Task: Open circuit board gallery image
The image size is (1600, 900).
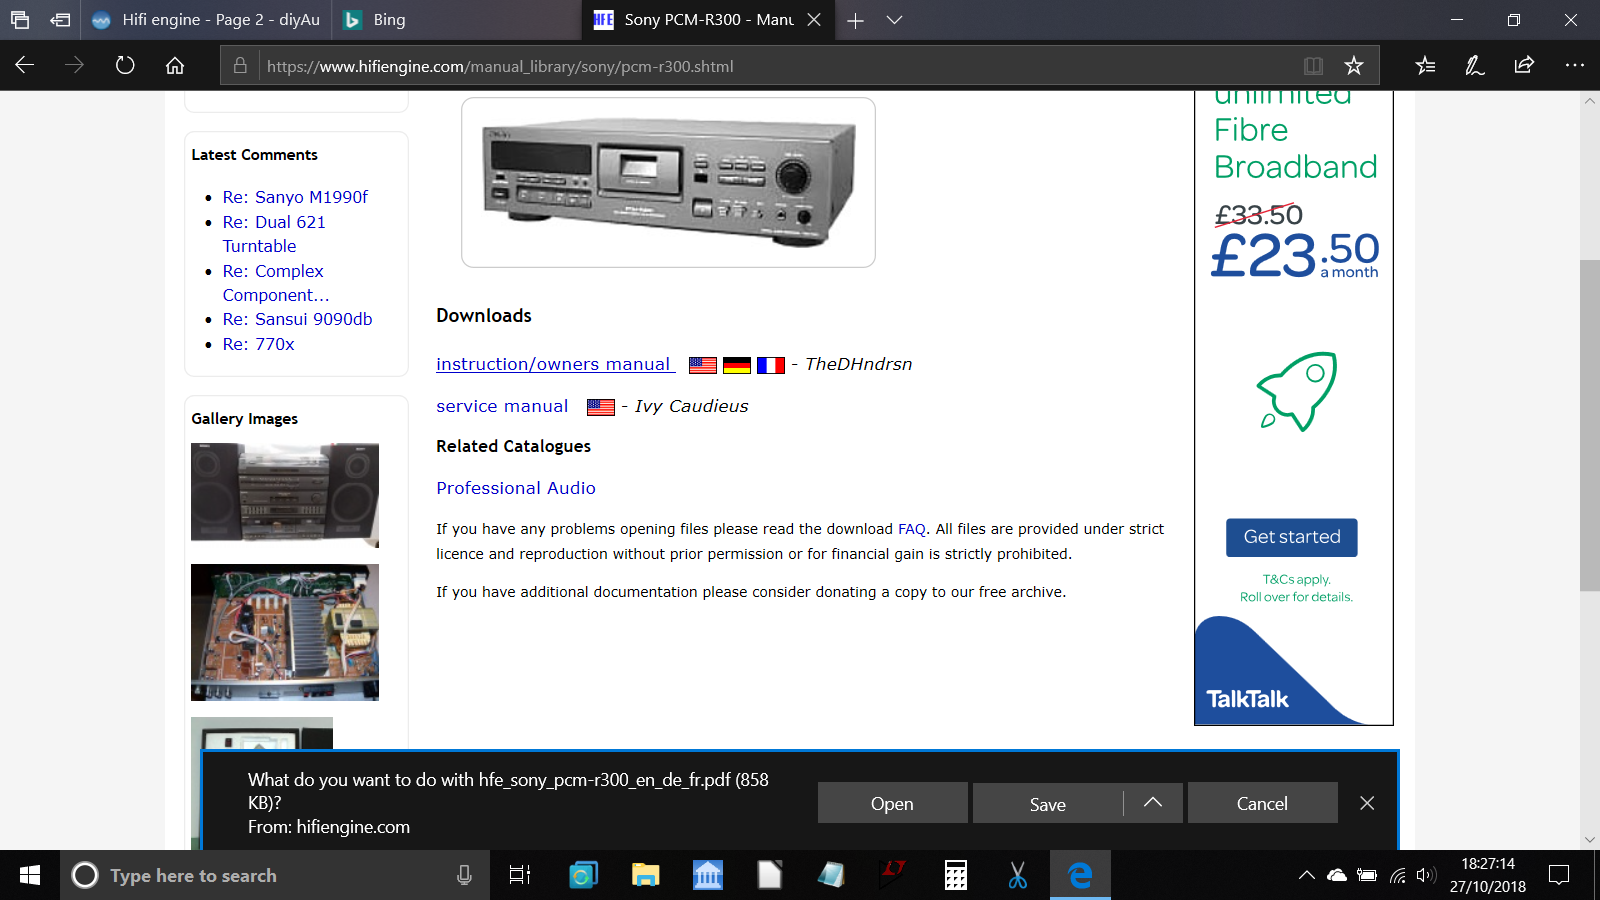Action: pos(285,632)
